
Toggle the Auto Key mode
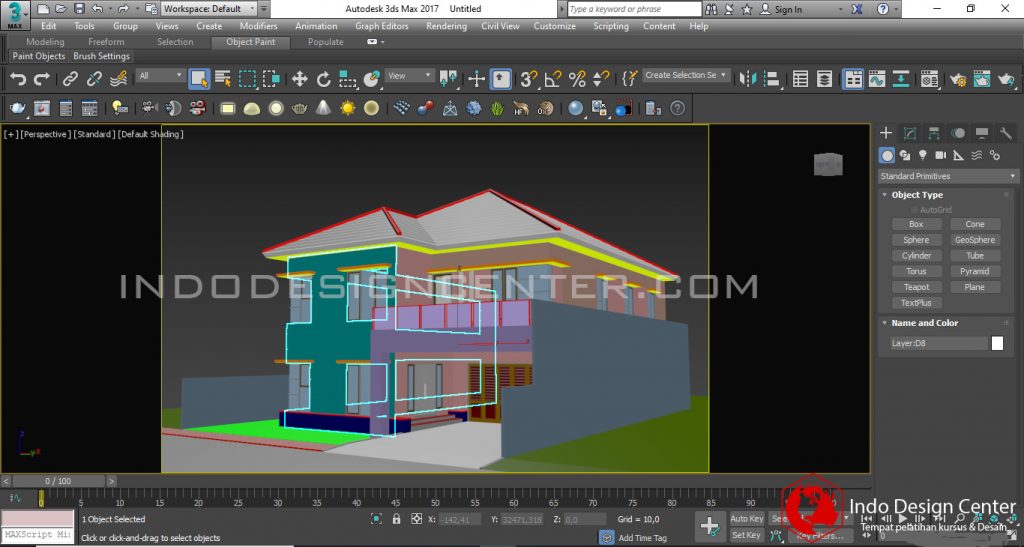(746, 519)
